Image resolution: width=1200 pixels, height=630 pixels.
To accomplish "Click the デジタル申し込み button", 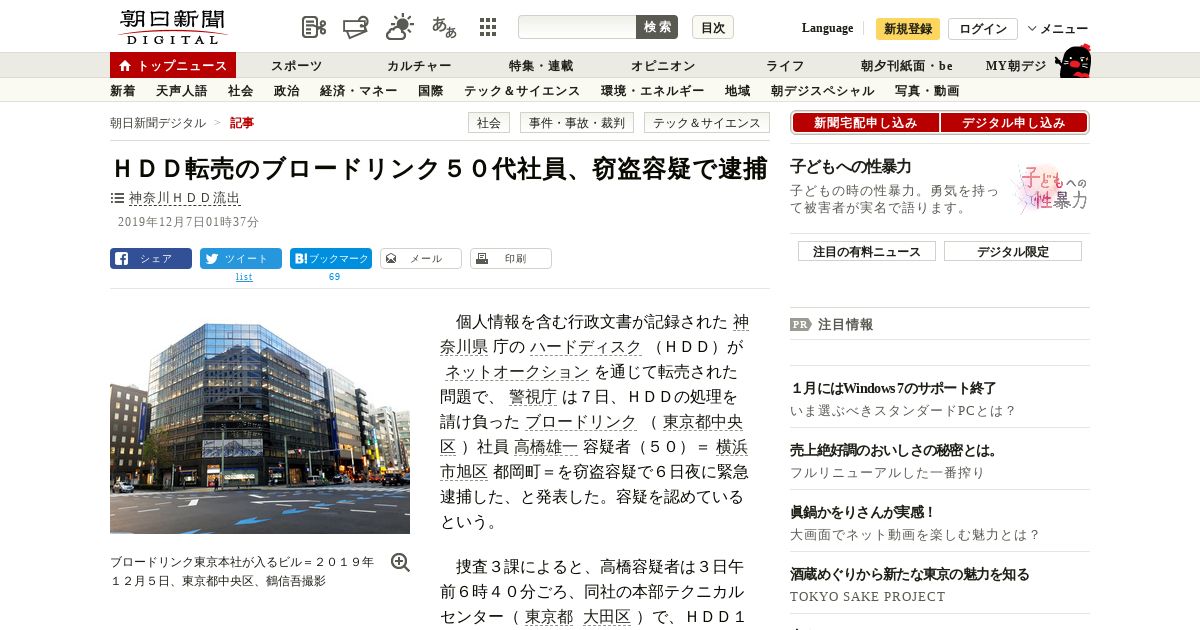I will click(x=1014, y=123).
